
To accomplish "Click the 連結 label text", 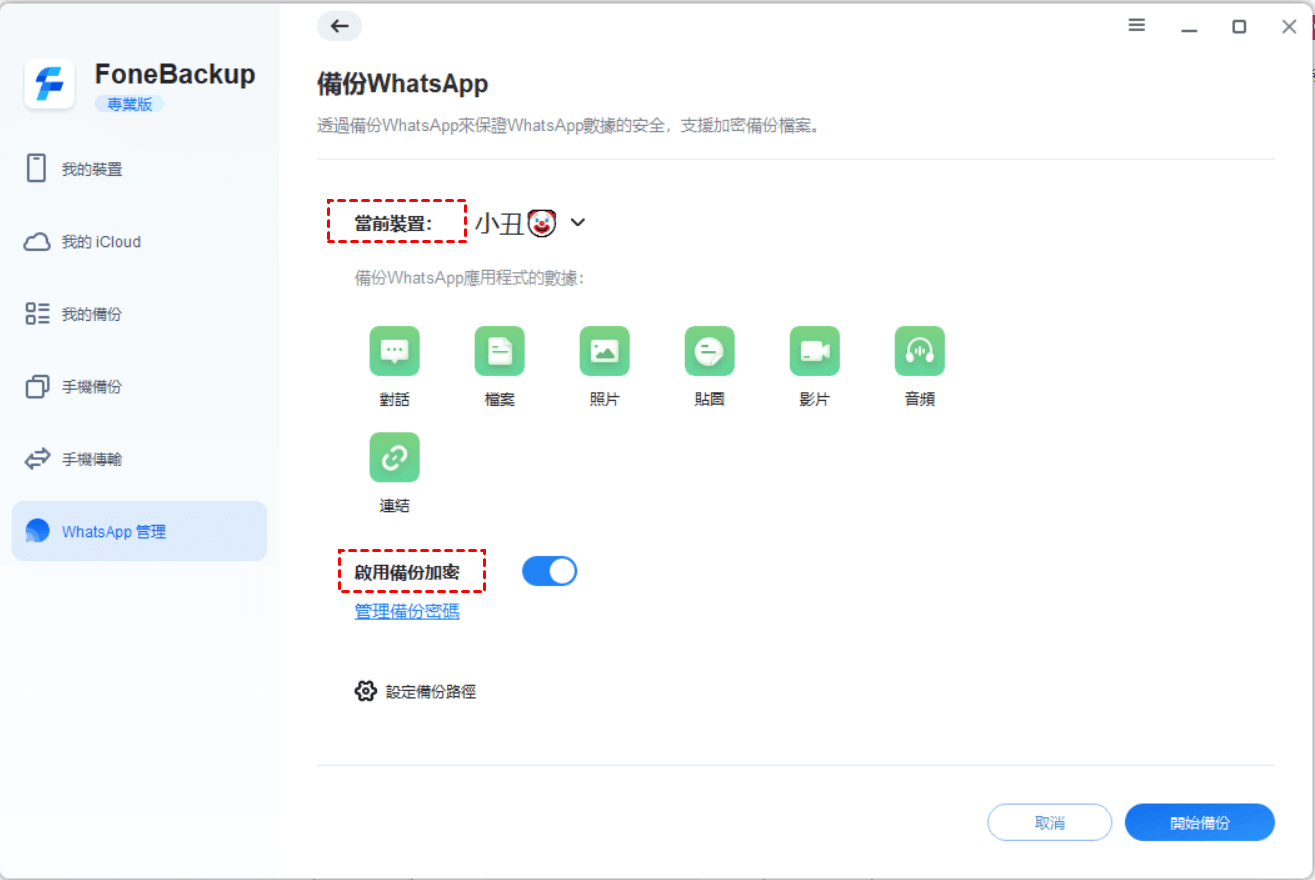I will pyautogui.click(x=395, y=505).
